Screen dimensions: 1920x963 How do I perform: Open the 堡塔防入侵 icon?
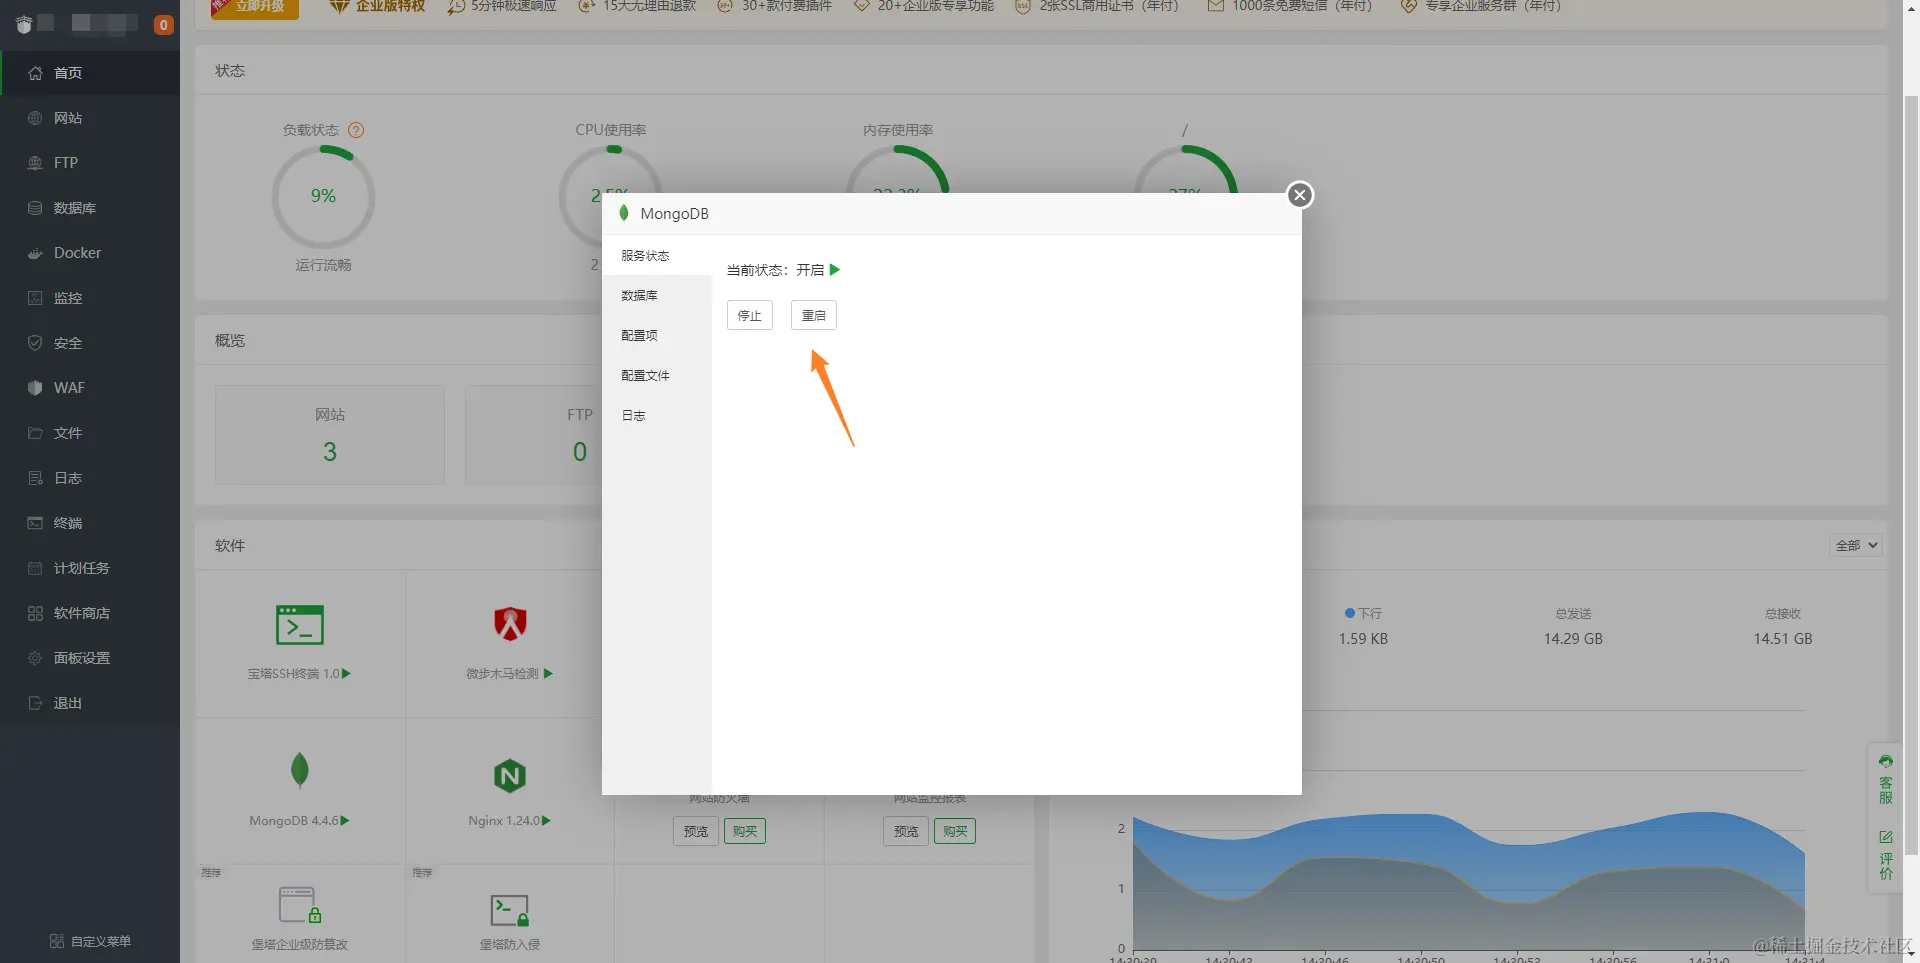click(510, 910)
